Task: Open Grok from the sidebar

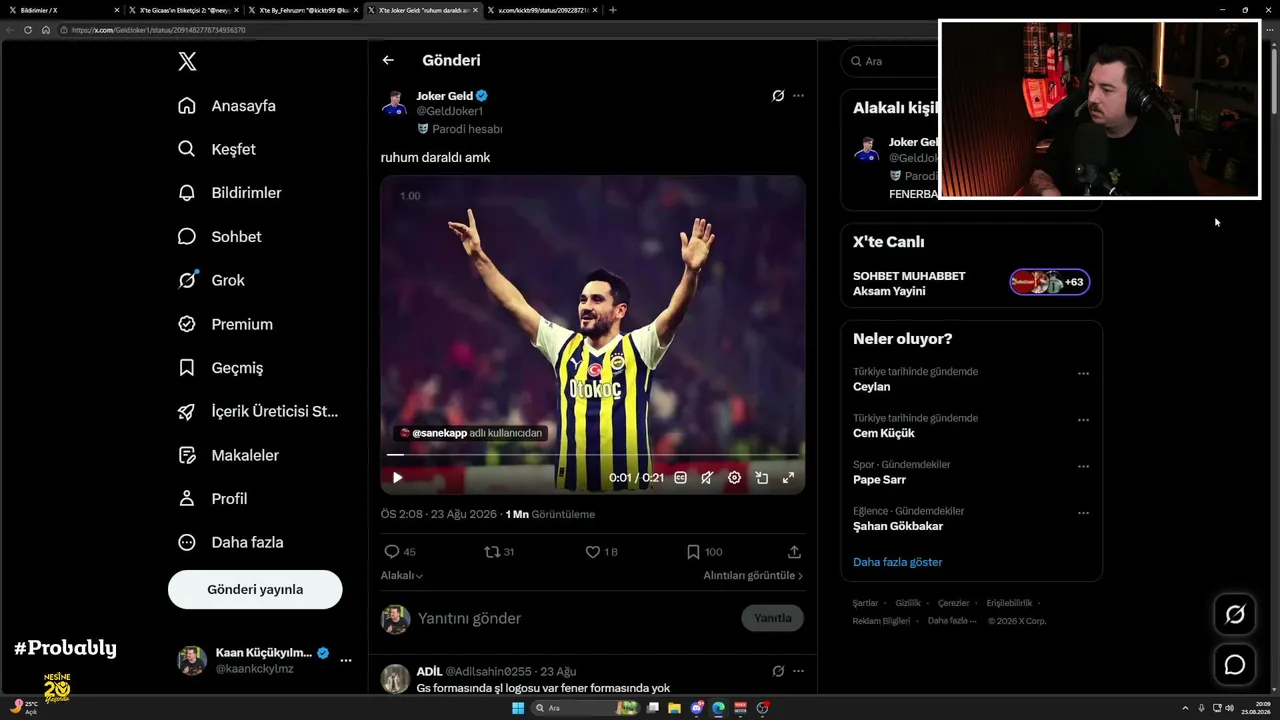Action: 211,280
